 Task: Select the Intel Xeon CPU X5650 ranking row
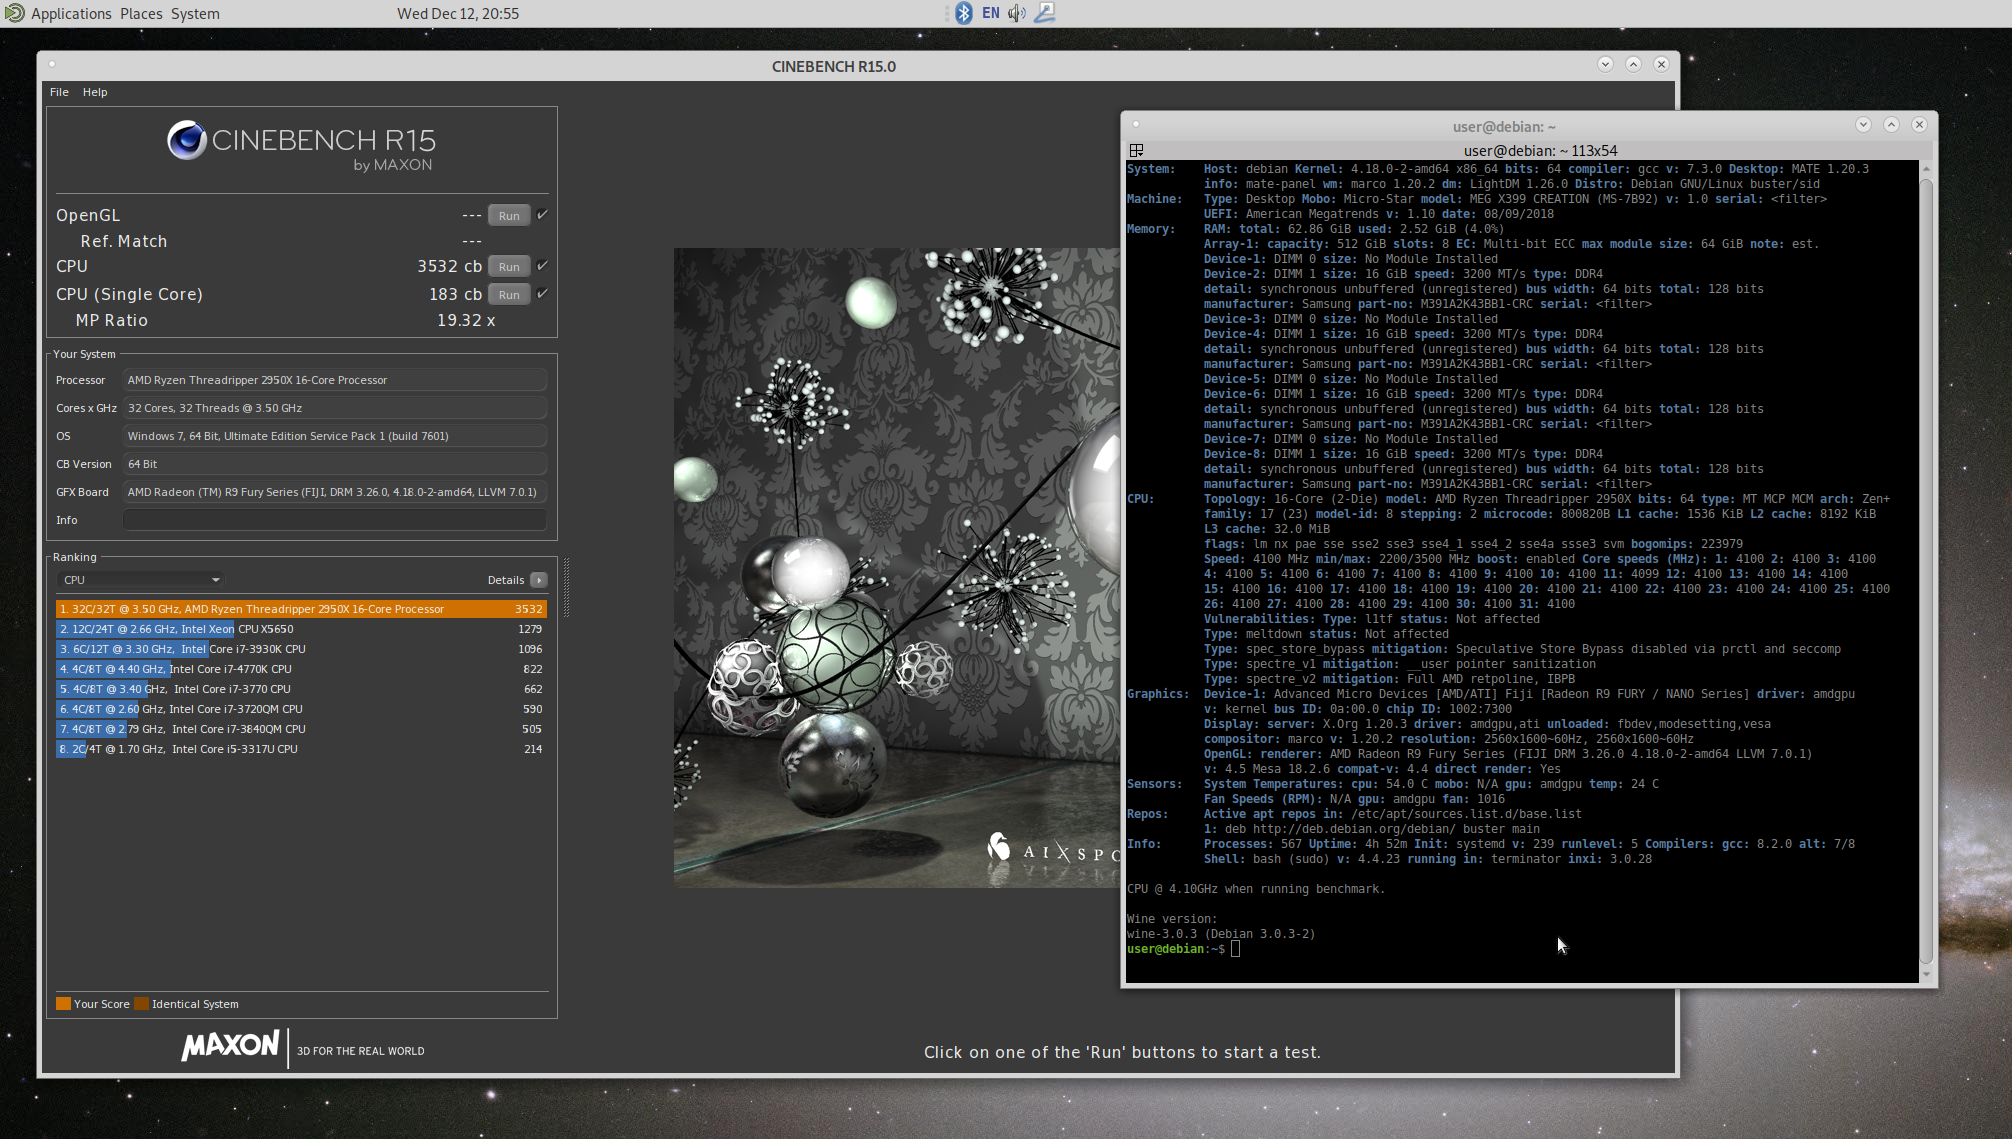pos(301,629)
